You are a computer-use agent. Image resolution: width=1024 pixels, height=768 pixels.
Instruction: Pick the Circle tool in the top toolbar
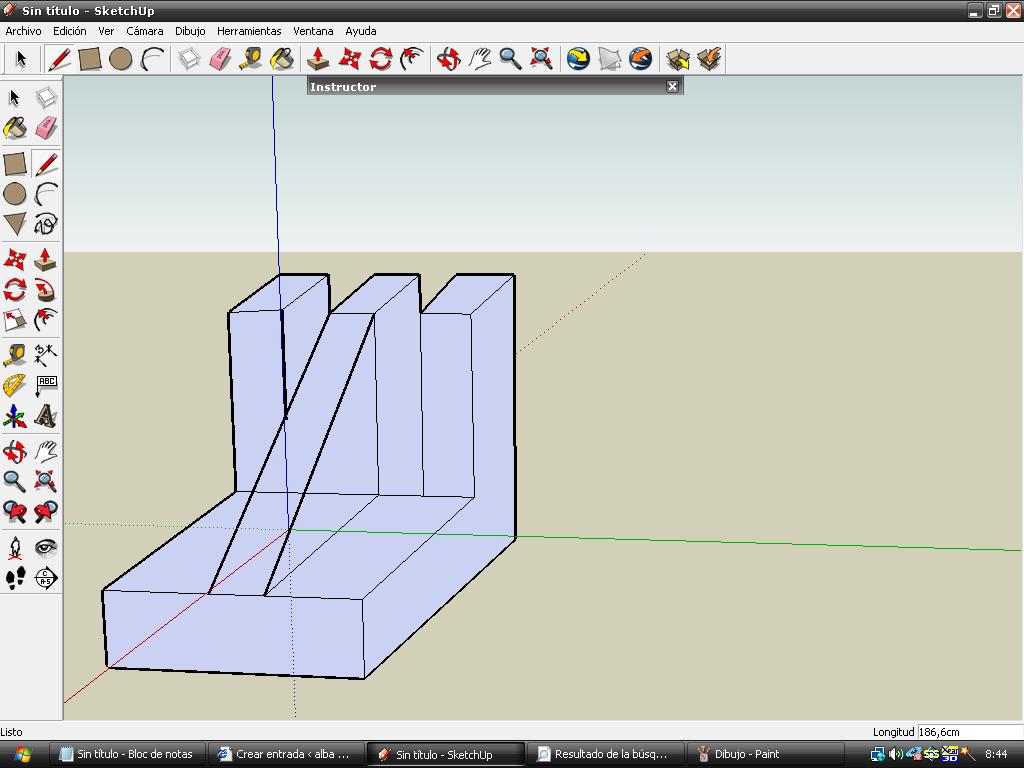[121, 59]
